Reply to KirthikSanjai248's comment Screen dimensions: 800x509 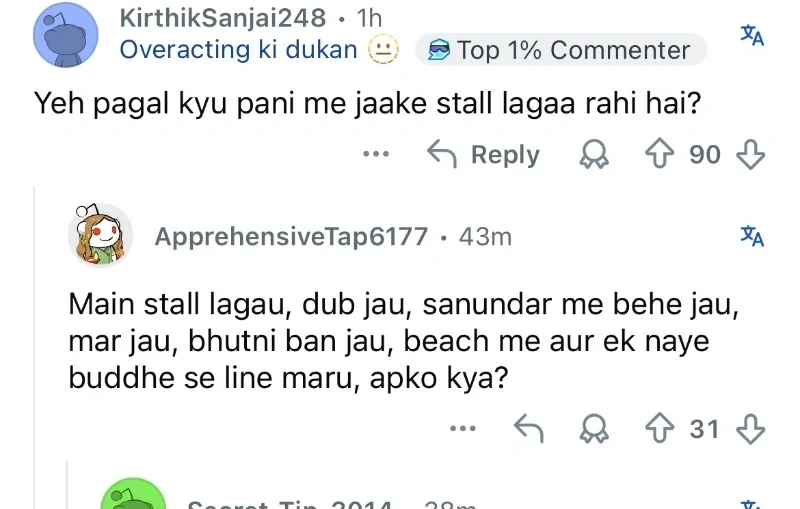(484, 155)
